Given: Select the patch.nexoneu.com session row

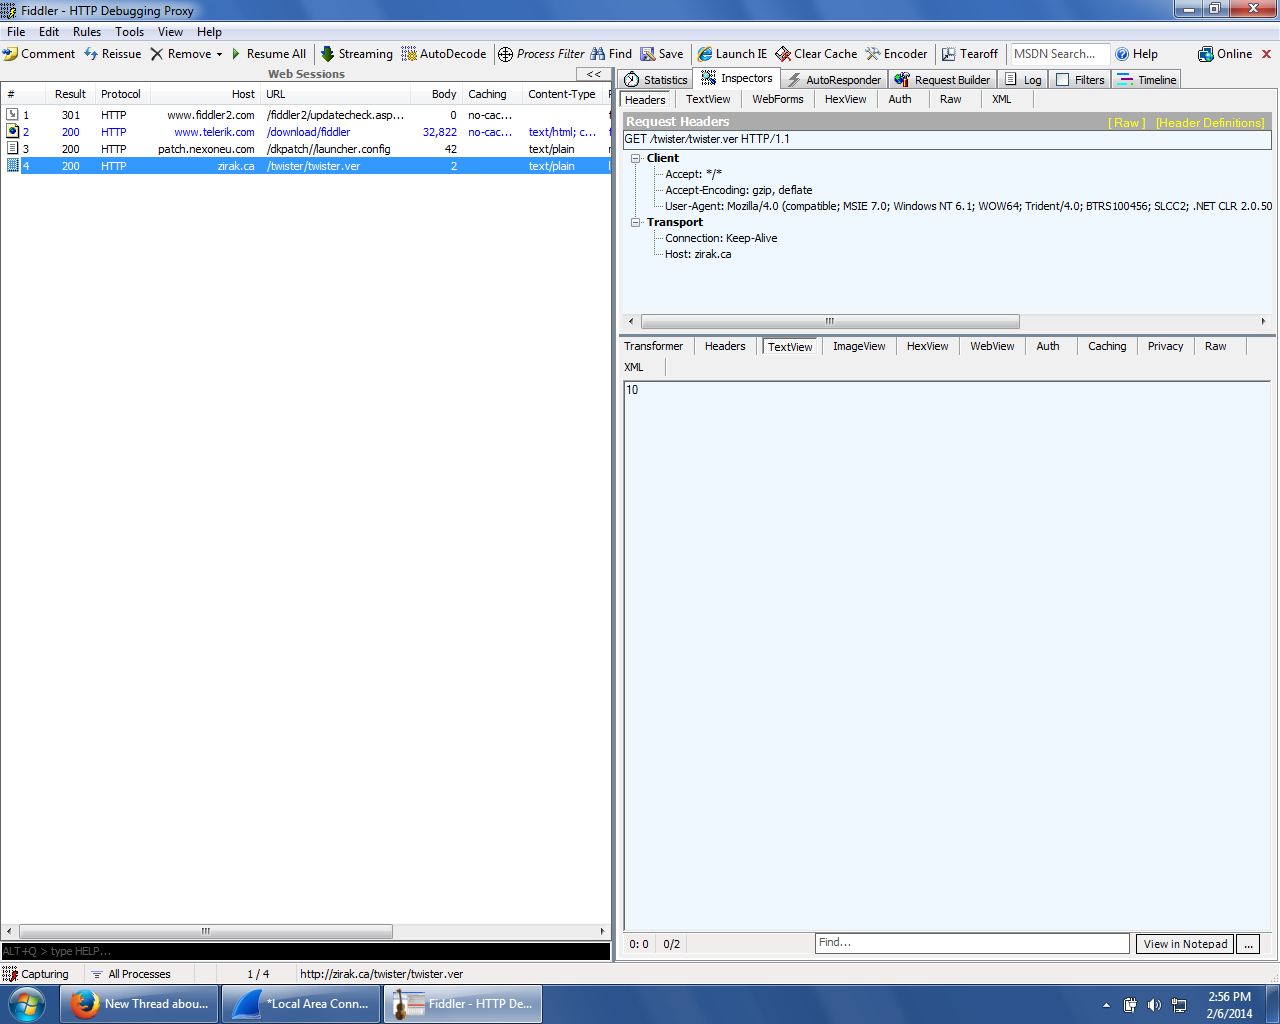Looking at the screenshot, I should click(x=305, y=149).
